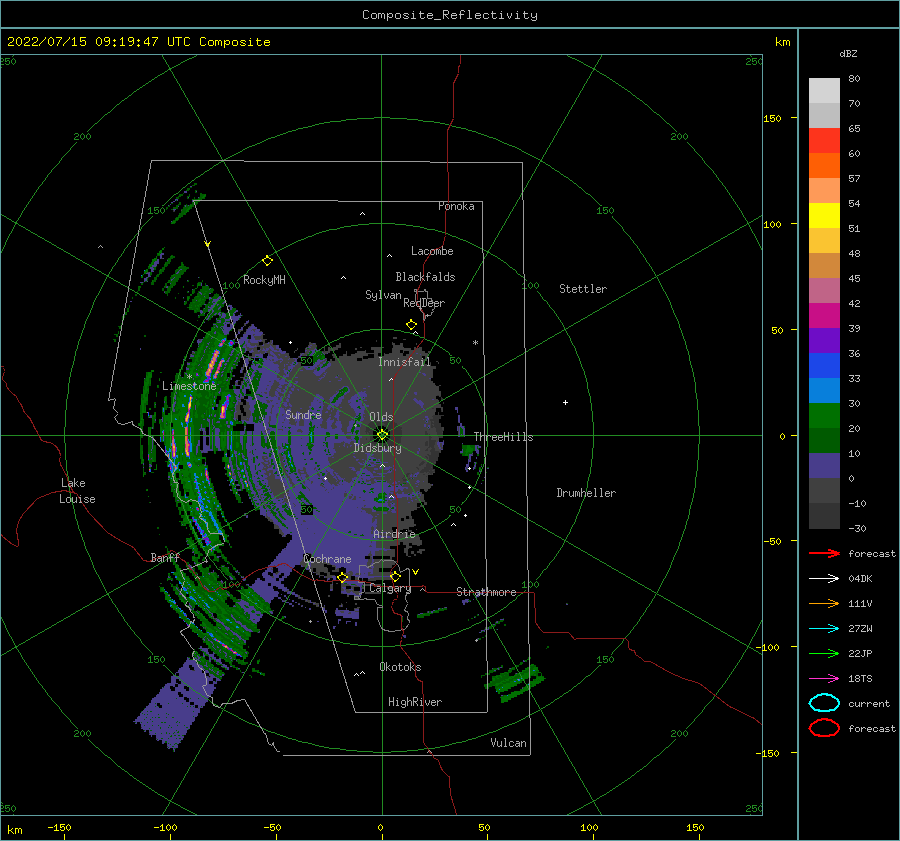Click the Drumheller label

586,493
